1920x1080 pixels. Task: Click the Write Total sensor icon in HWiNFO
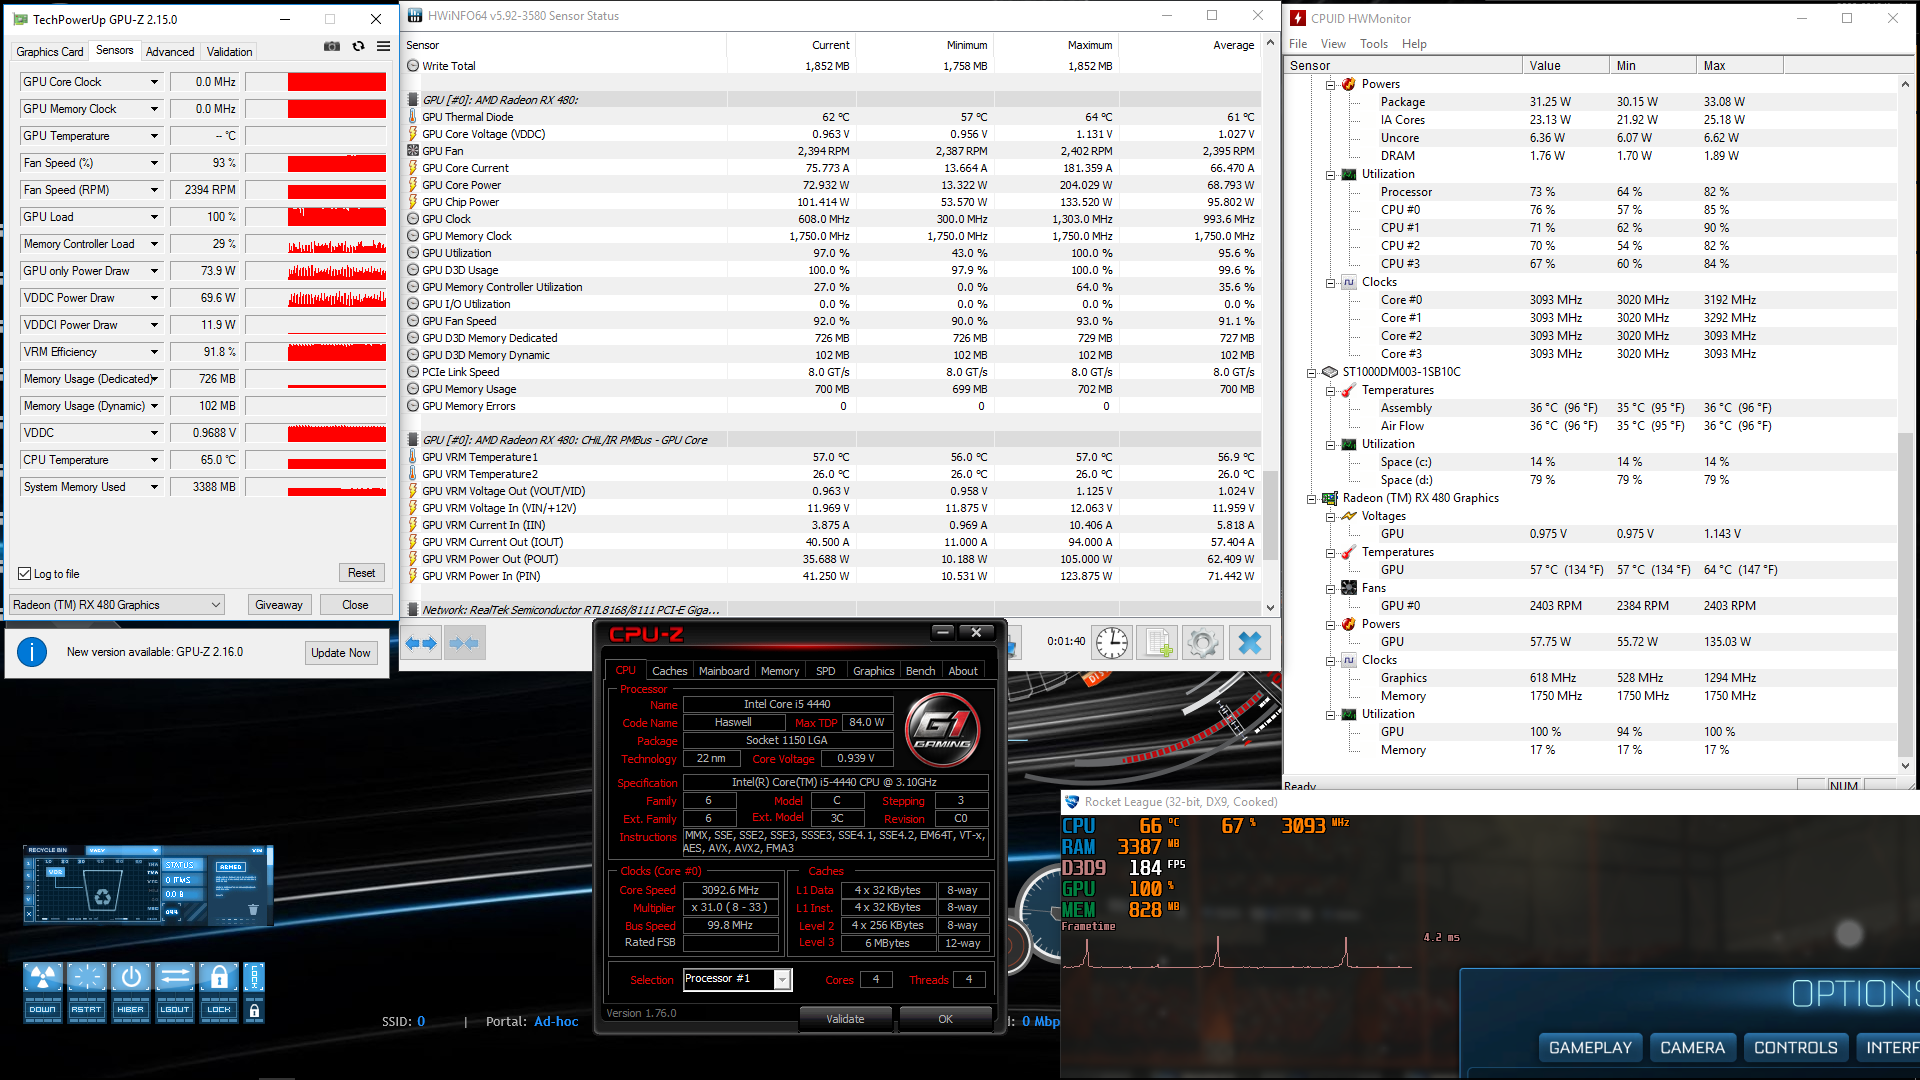click(413, 66)
